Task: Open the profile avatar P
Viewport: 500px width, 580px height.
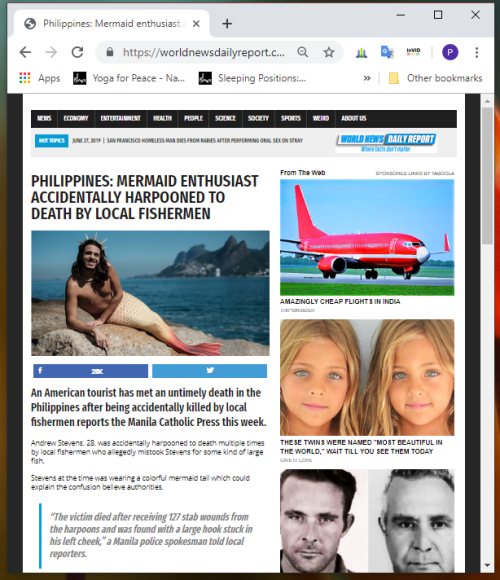Action: (x=450, y=52)
